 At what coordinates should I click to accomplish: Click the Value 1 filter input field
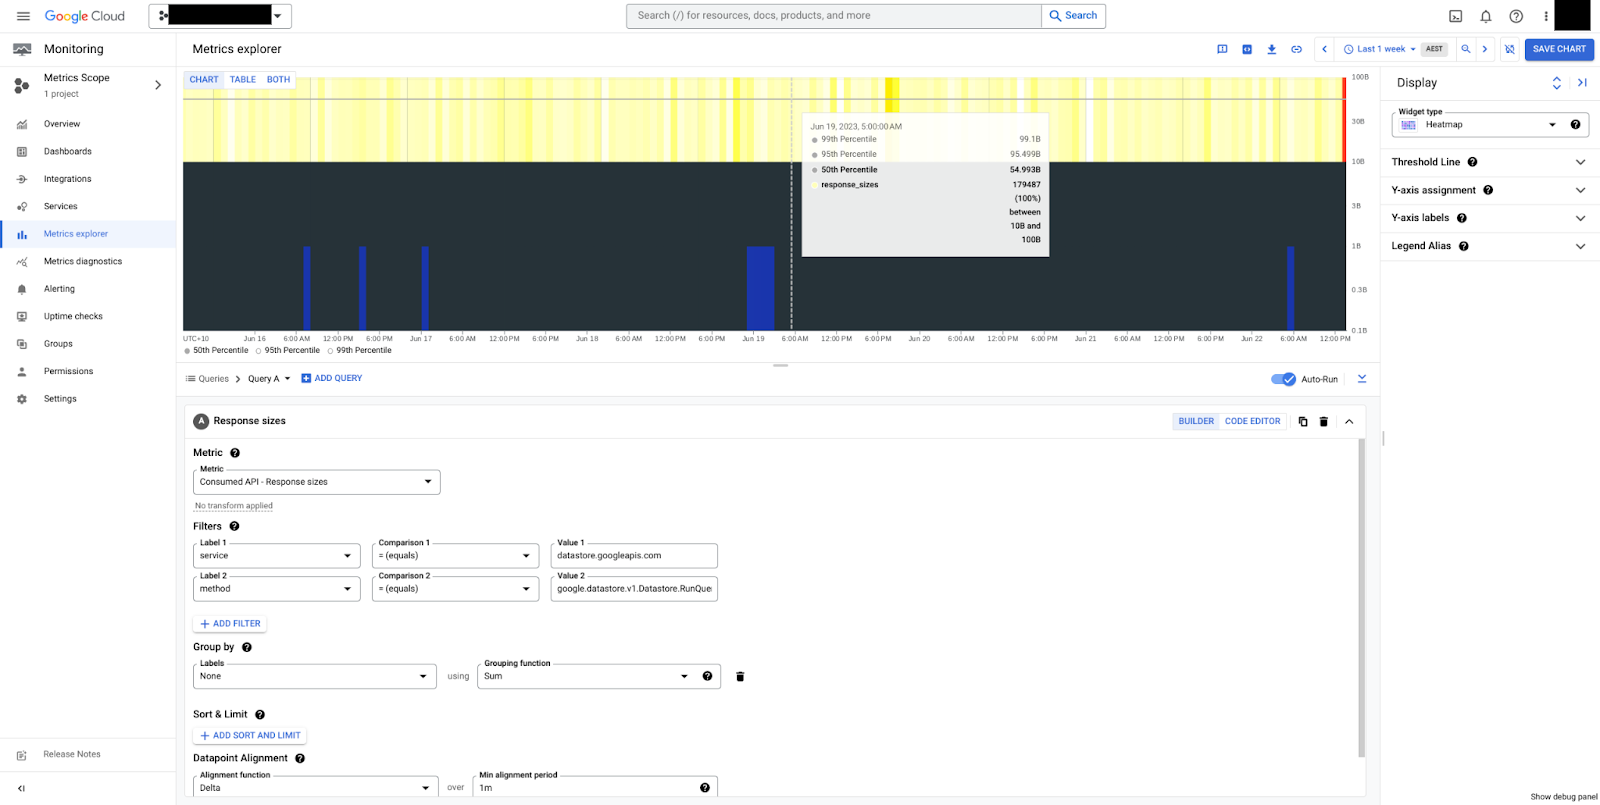pos(634,556)
